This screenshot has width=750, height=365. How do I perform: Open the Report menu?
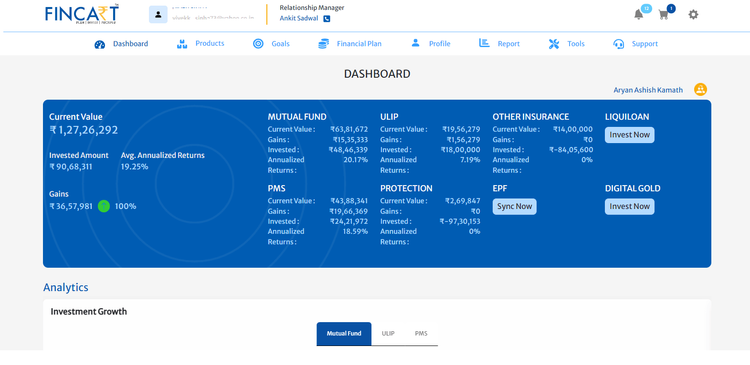click(x=508, y=44)
